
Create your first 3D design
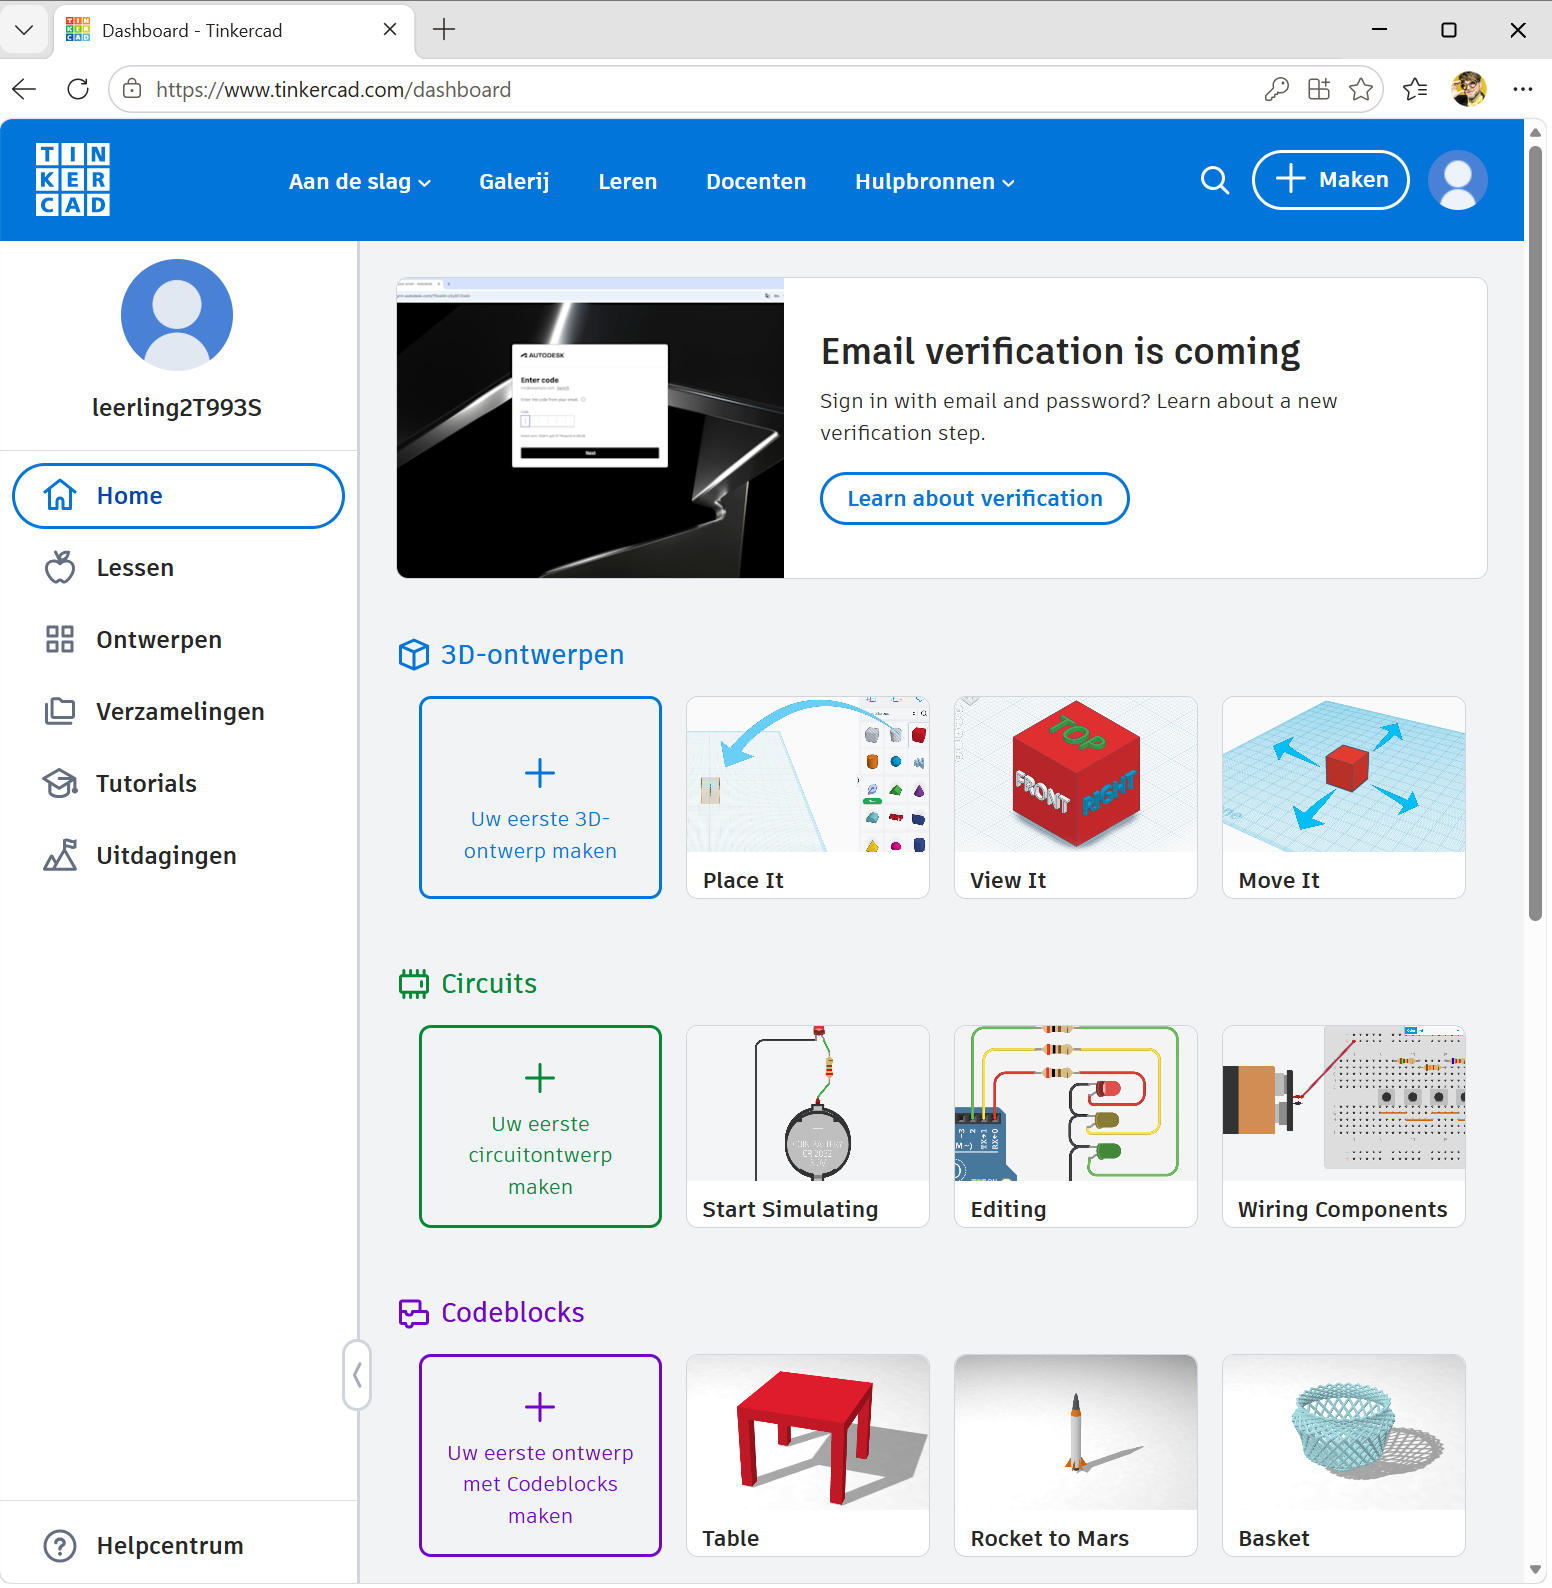[x=540, y=797]
